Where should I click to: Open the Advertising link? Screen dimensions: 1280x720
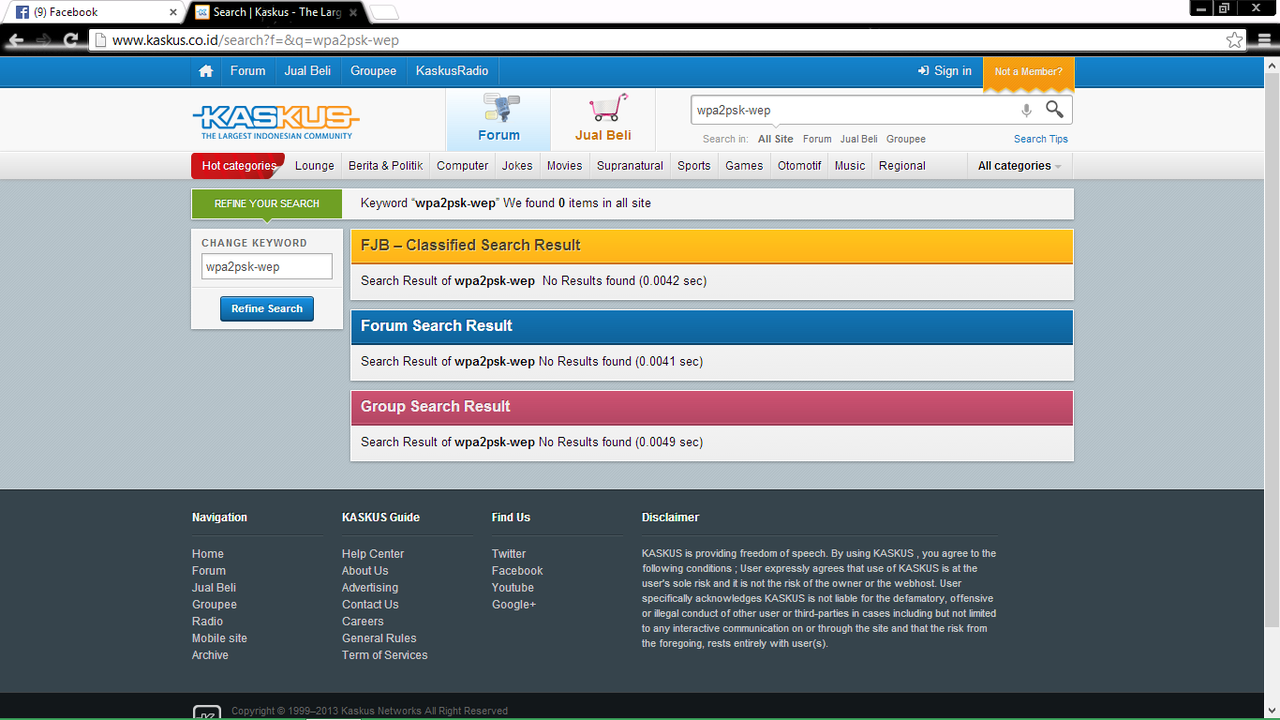pos(370,588)
